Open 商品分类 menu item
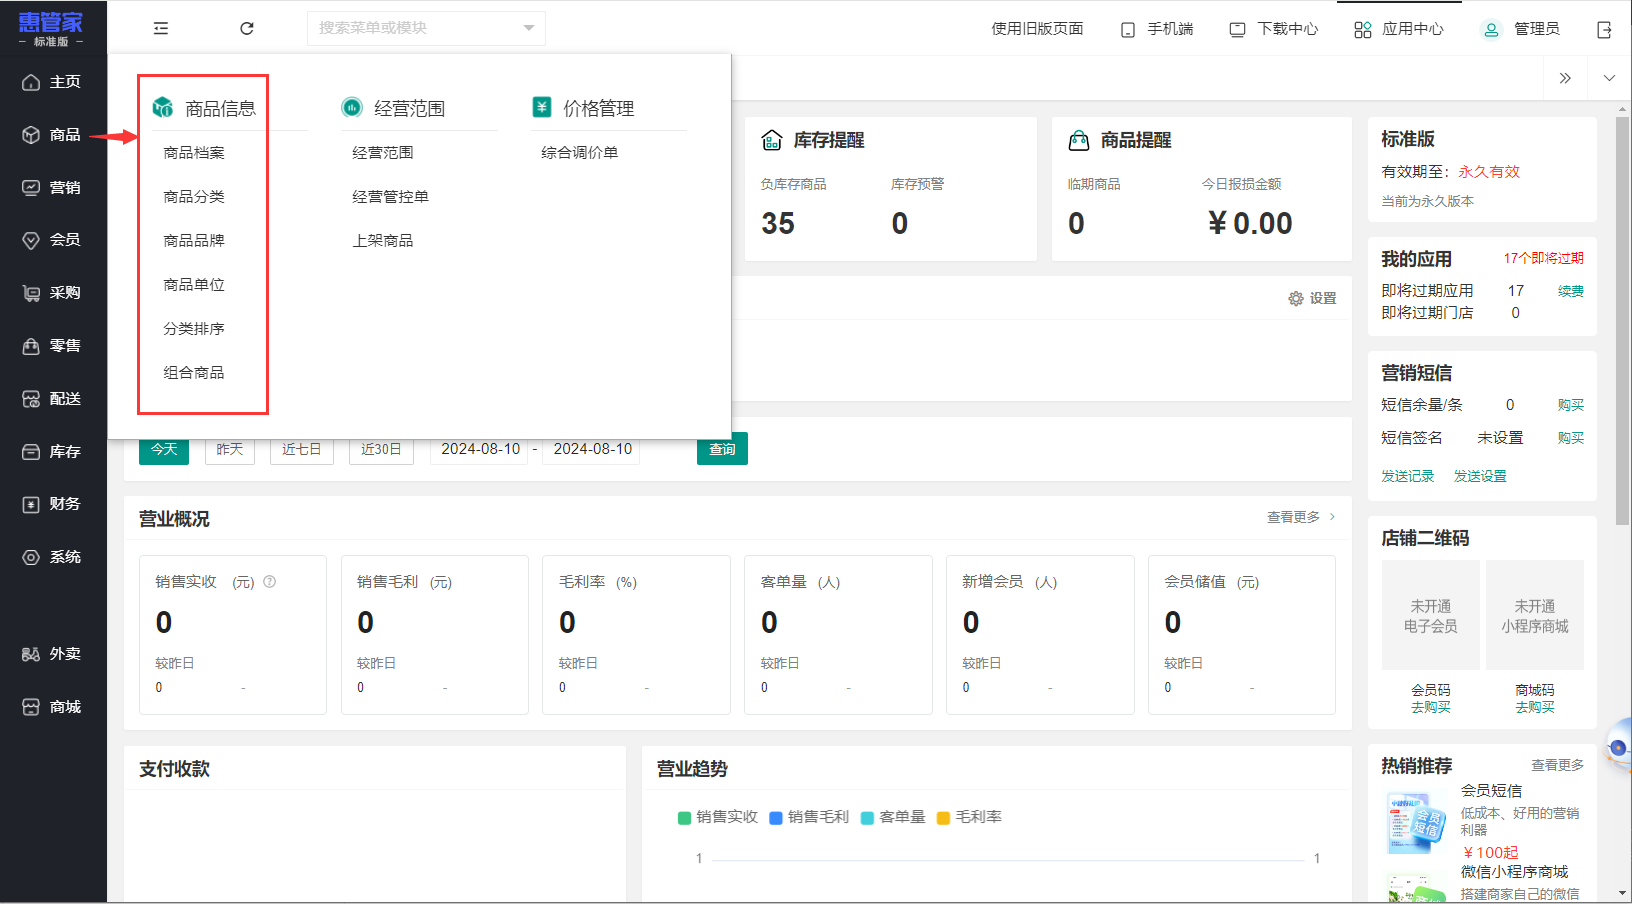 (194, 197)
